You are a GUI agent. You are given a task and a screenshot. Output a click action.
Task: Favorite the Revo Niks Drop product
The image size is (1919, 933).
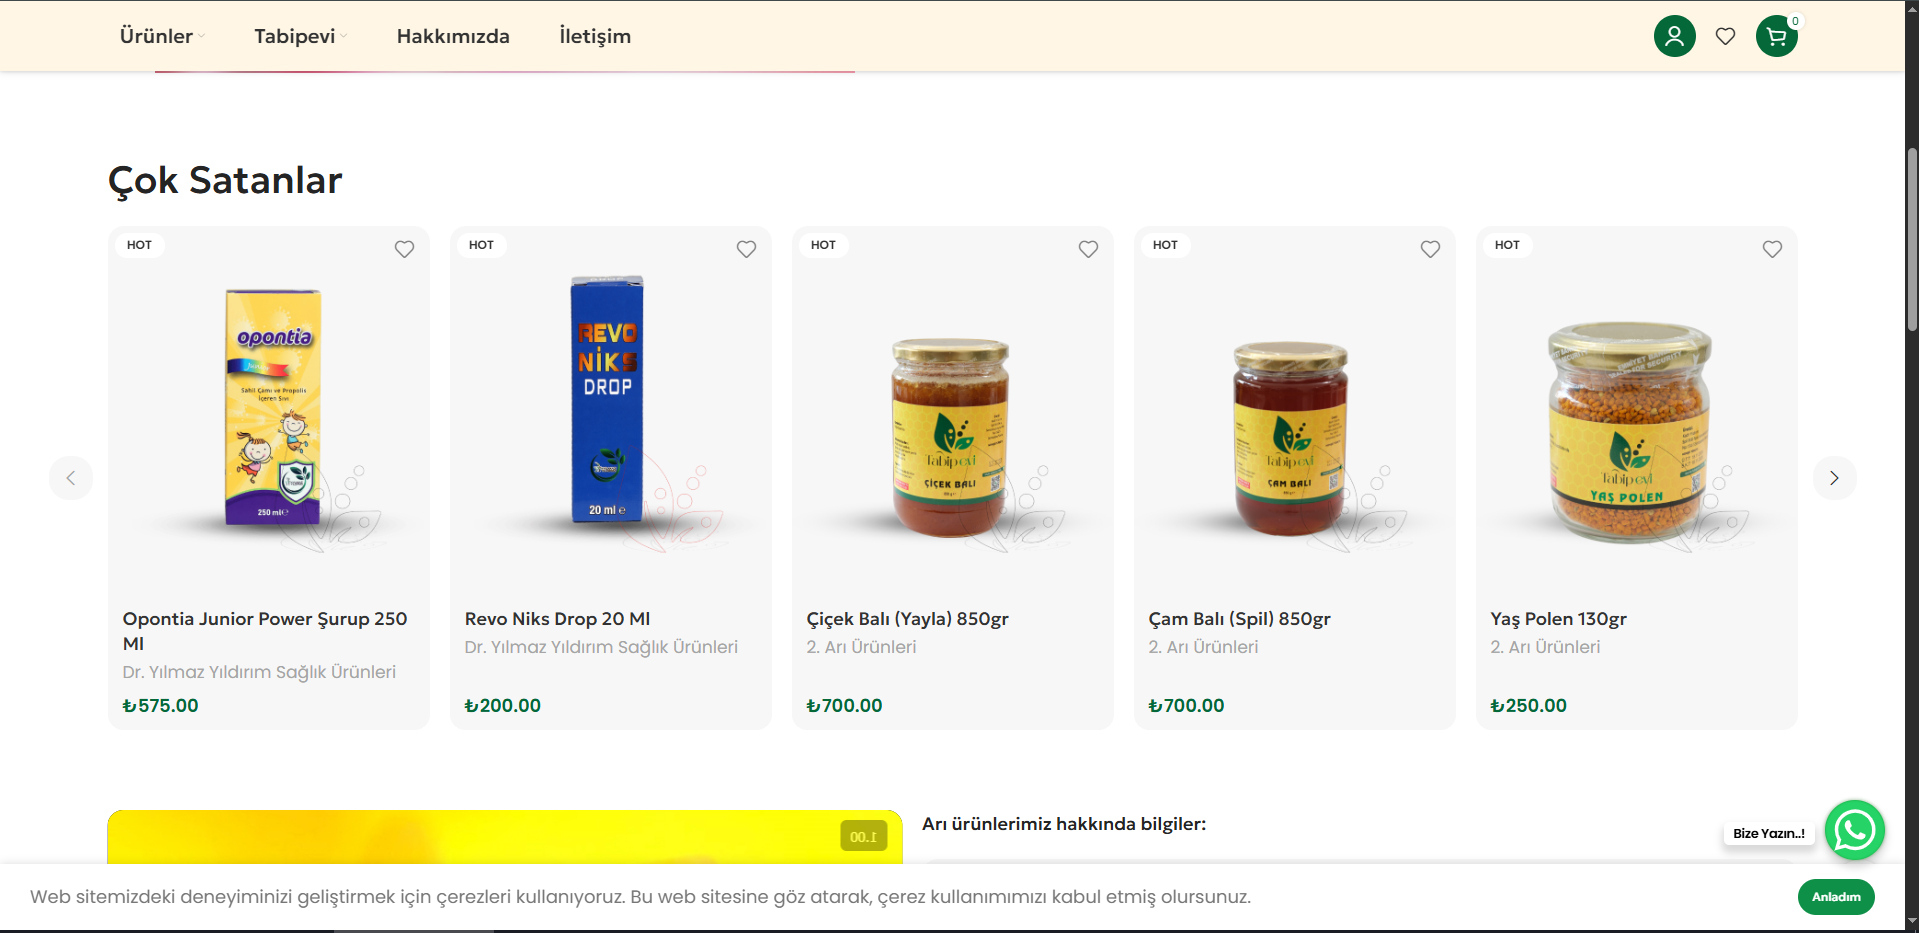click(746, 249)
